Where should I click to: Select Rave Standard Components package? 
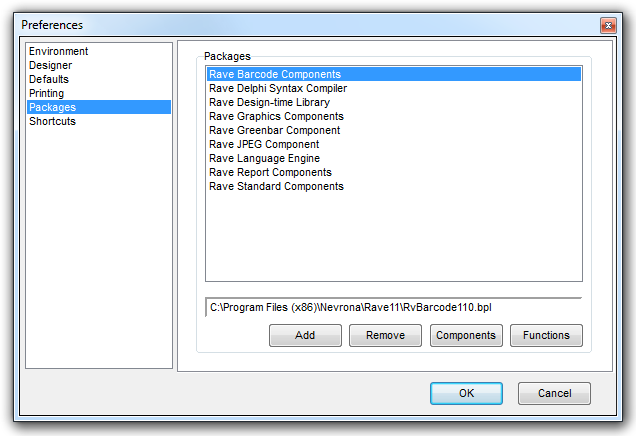[276, 186]
